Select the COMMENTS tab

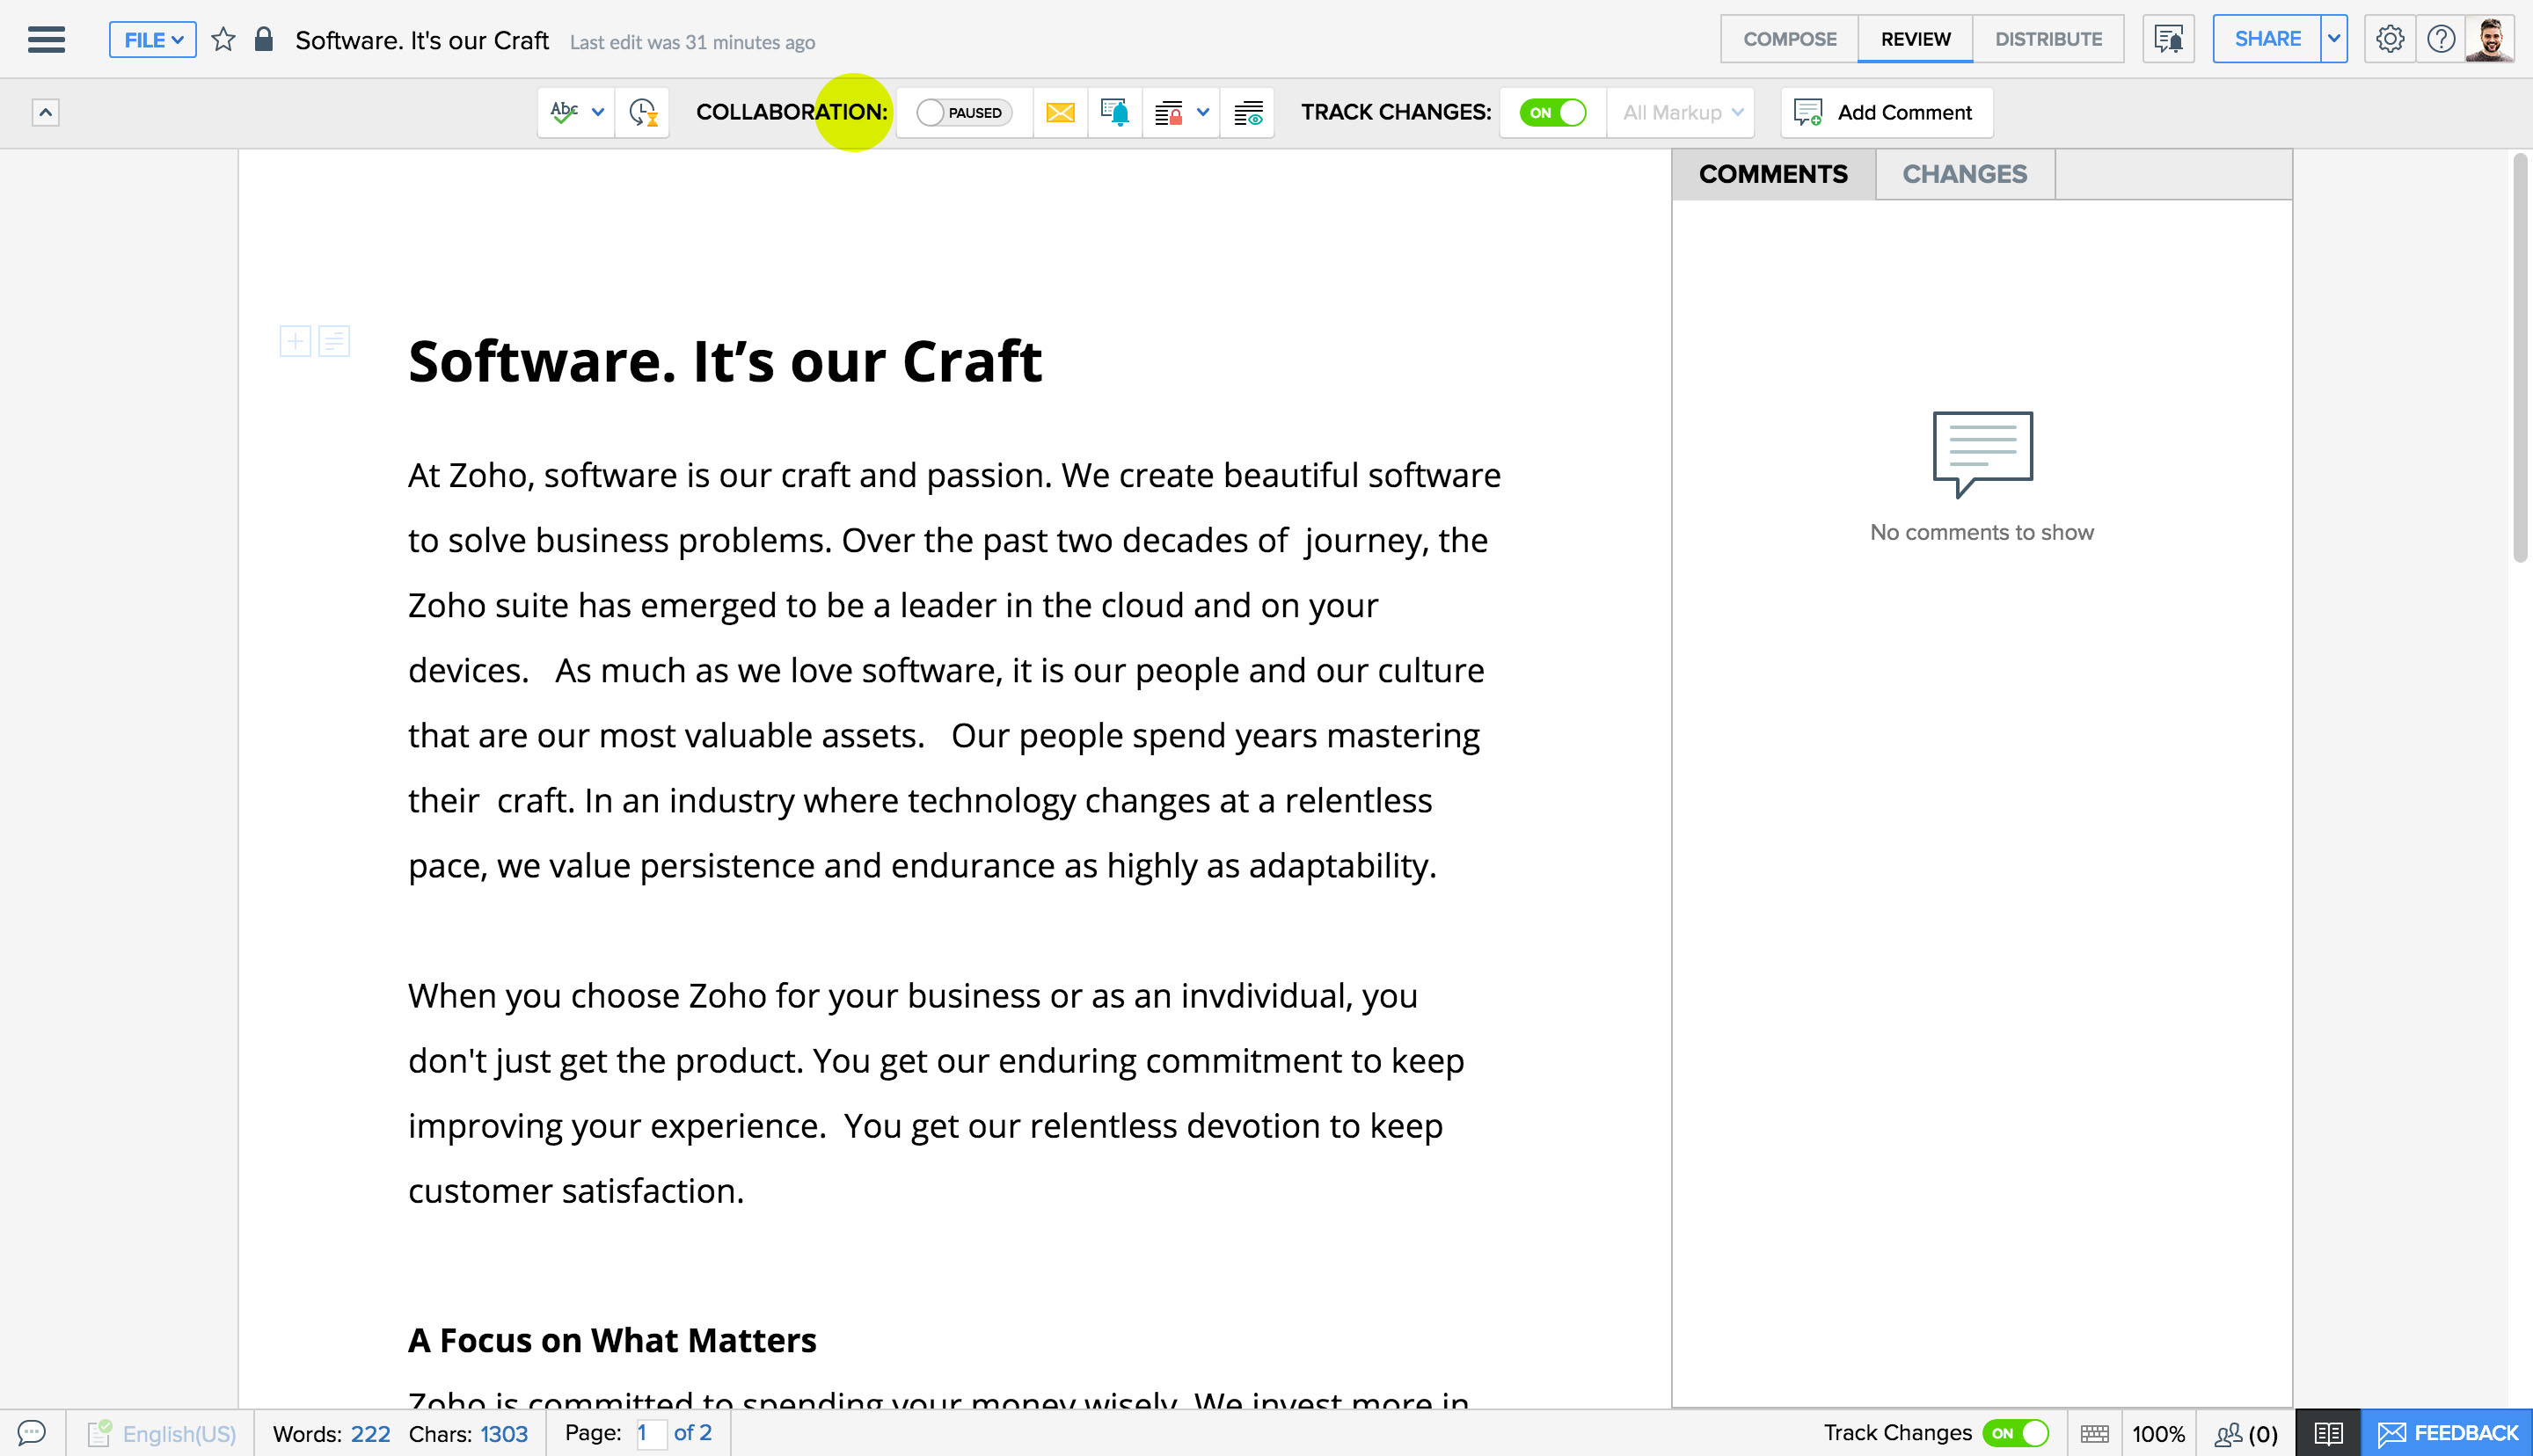click(1773, 174)
